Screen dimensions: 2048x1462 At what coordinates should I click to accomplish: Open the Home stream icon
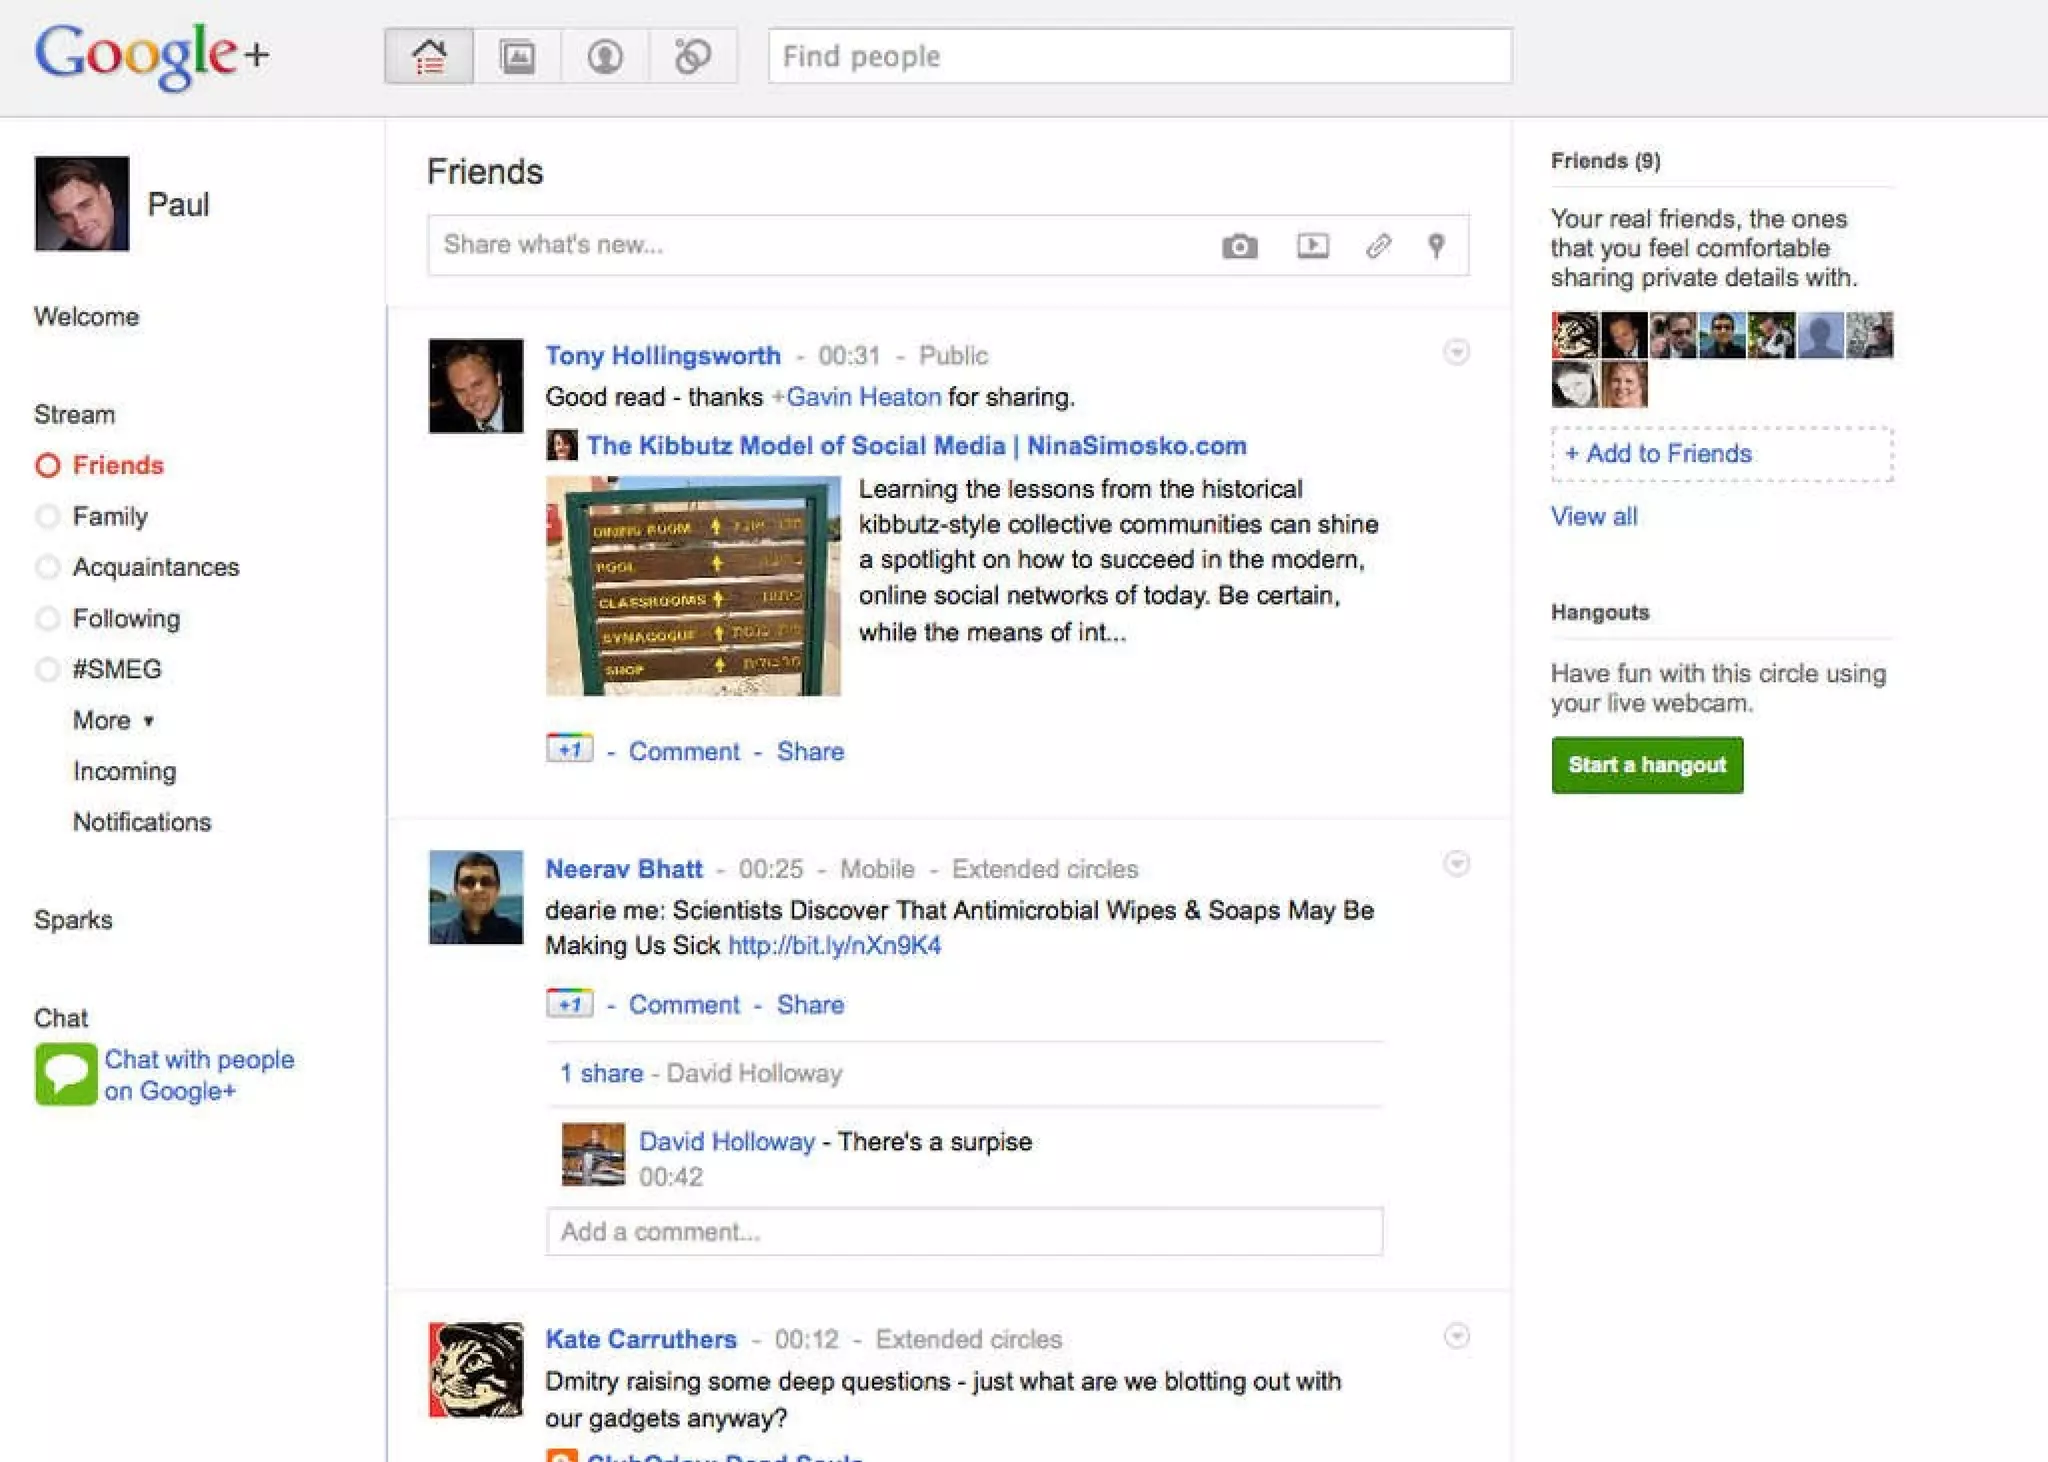[429, 56]
